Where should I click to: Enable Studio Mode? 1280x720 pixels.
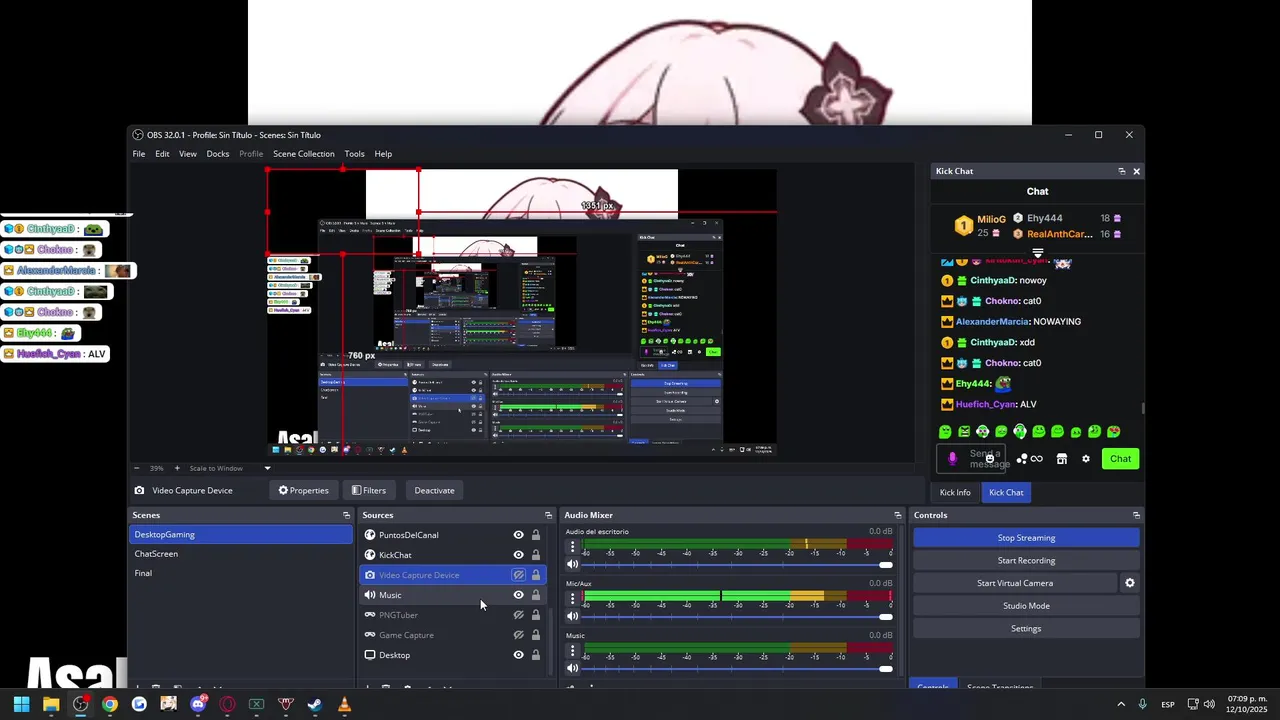[x=1026, y=606]
